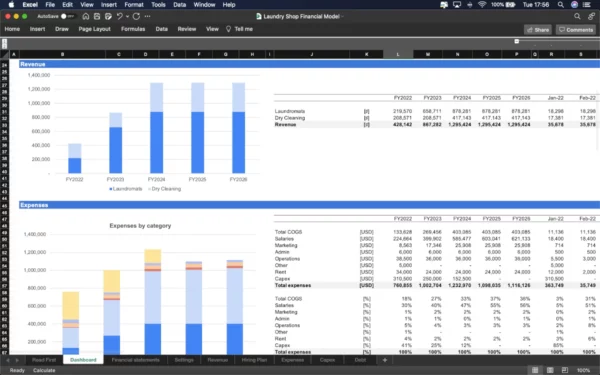Select the Total expenses FY2022 cell 760,855
Image resolution: width=600 pixels, height=375 pixels.
click(402, 285)
